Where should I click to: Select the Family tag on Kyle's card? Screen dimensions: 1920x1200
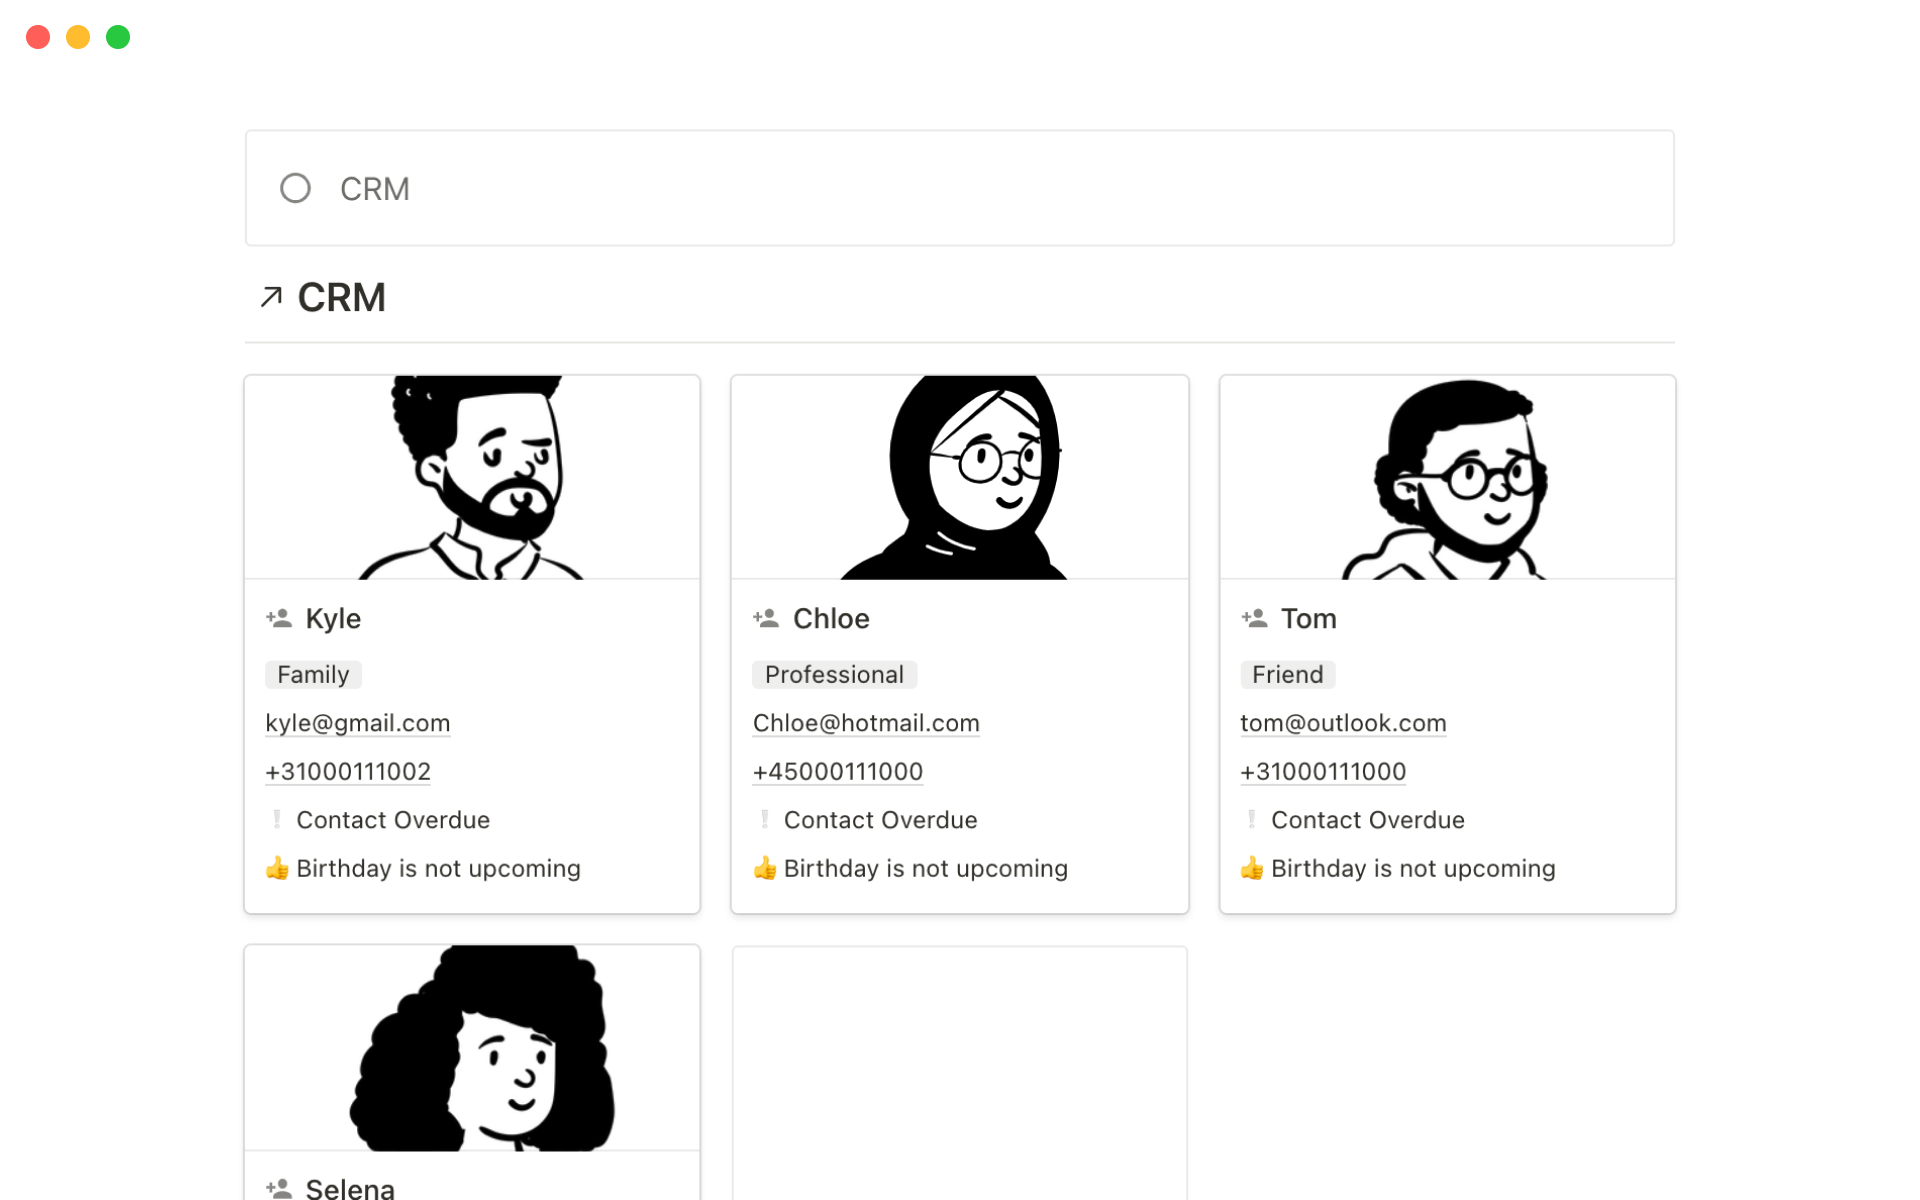point(313,675)
